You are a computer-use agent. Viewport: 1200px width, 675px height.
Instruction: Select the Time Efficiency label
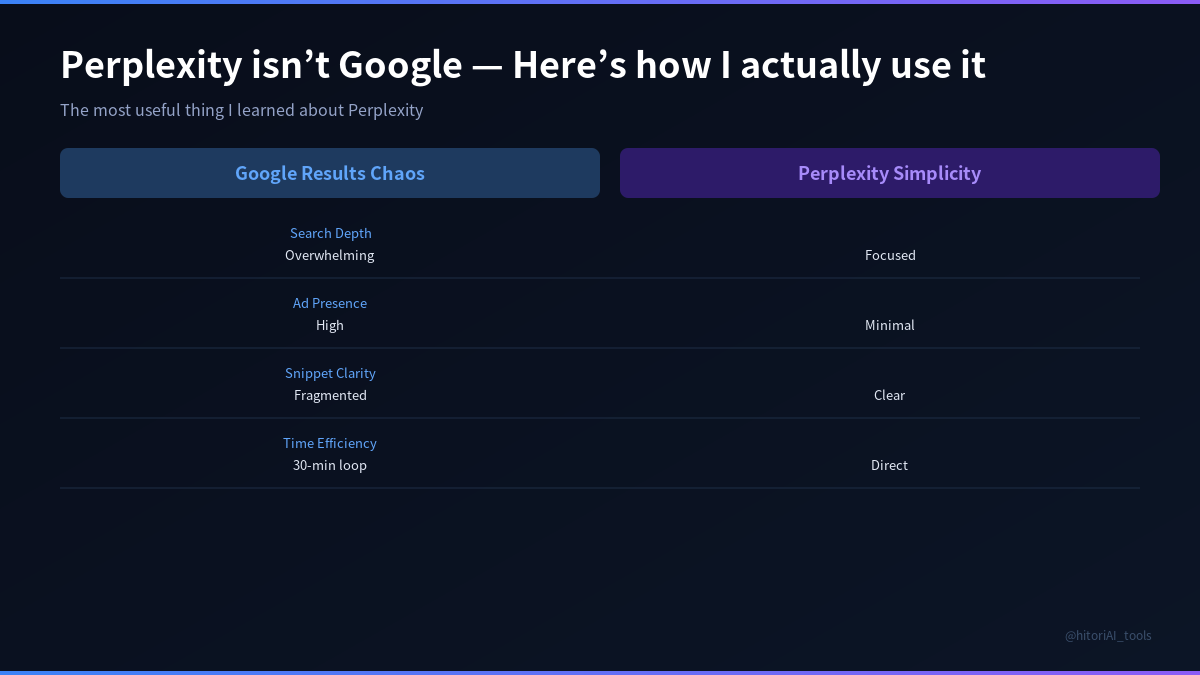330,443
